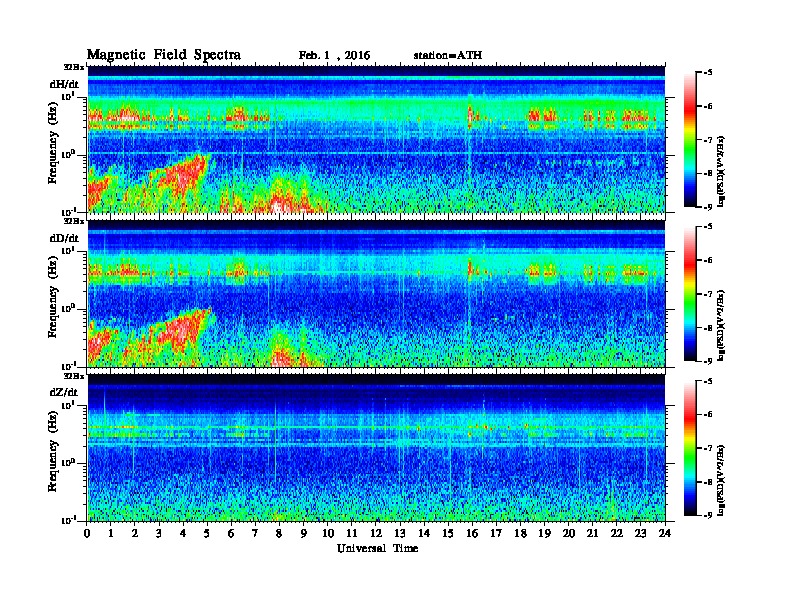Click hour 7 on the Universal Time axis
Viewport: 792px width, 612px height.
(256, 533)
